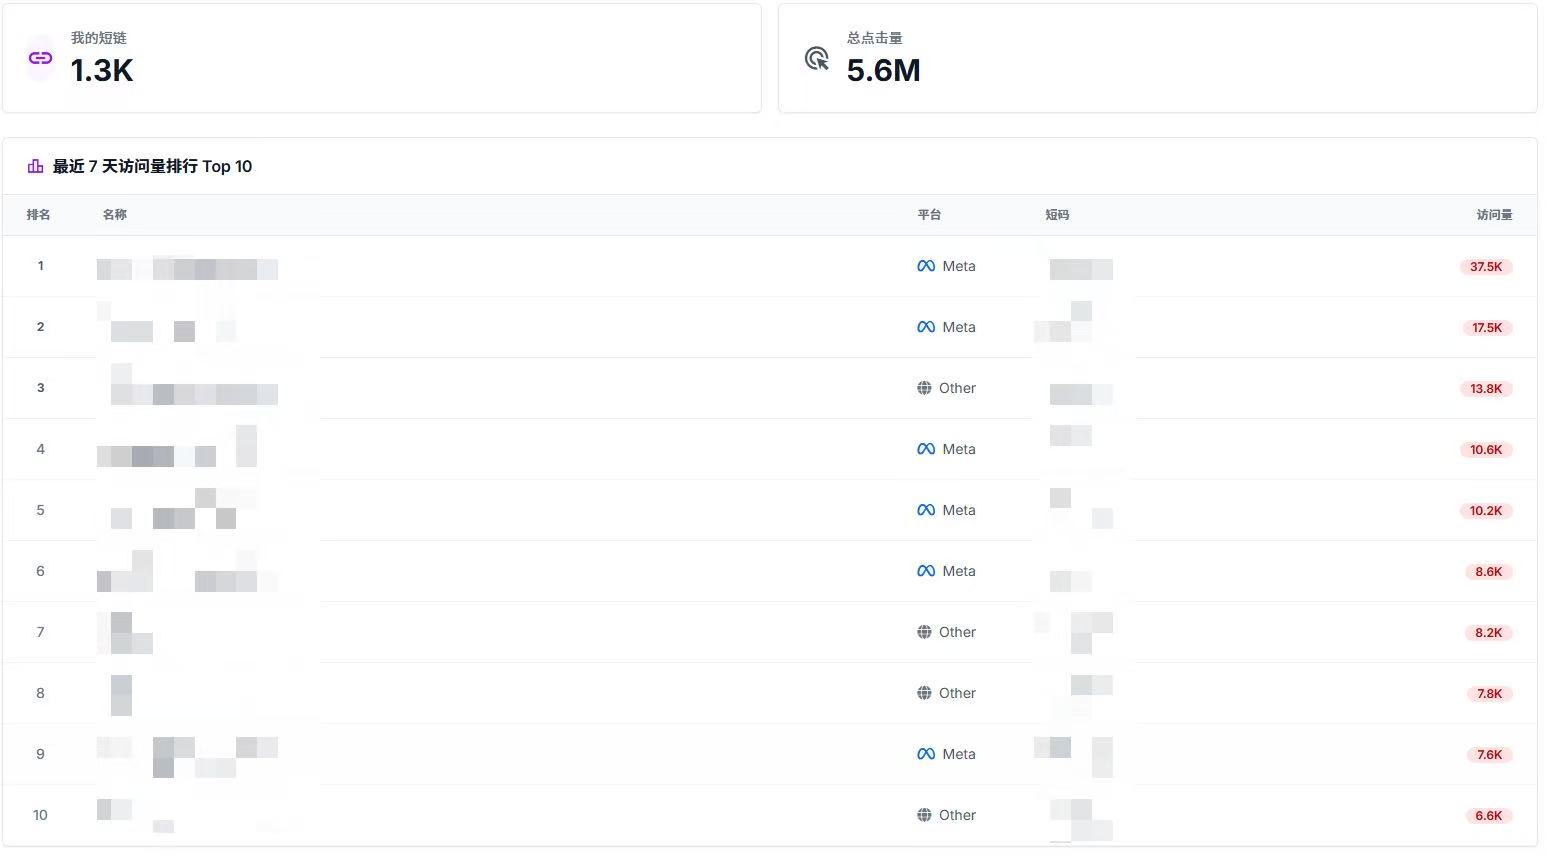Click rank number 4 in the table
Image resolution: width=1547 pixels, height=862 pixels.
click(x=41, y=449)
